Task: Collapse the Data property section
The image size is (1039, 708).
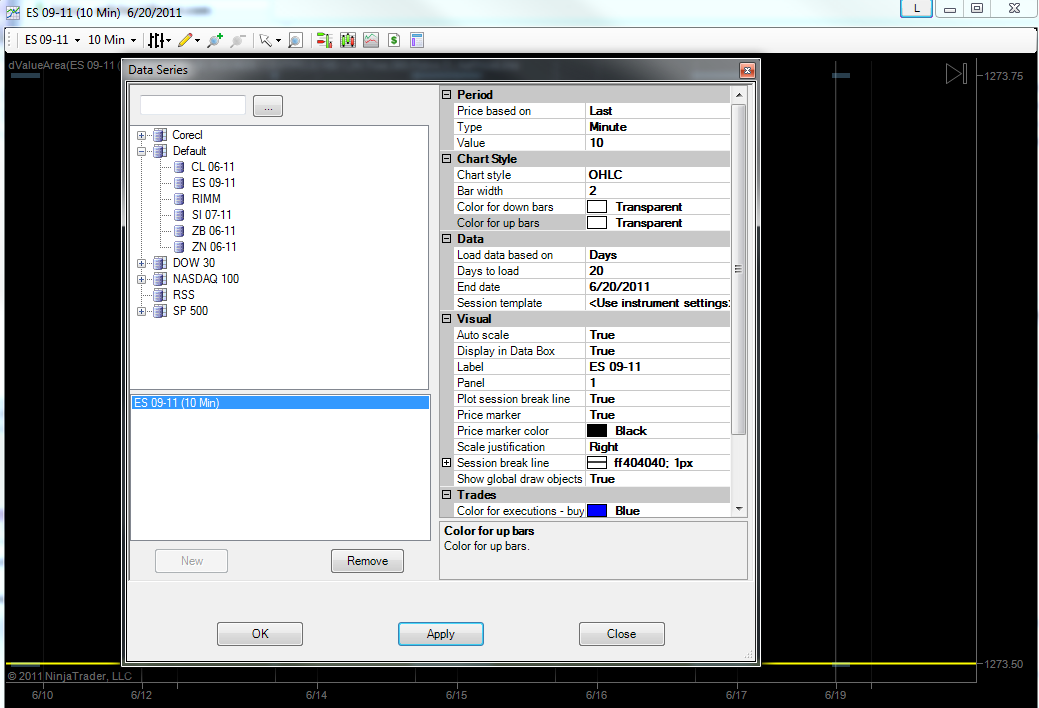Action: pos(447,239)
